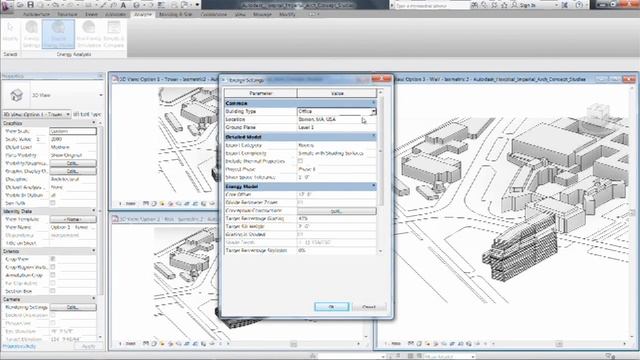The width and height of the screenshot is (640, 360).
Task: Click the Parameter column header
Action: tap(261, 93)
